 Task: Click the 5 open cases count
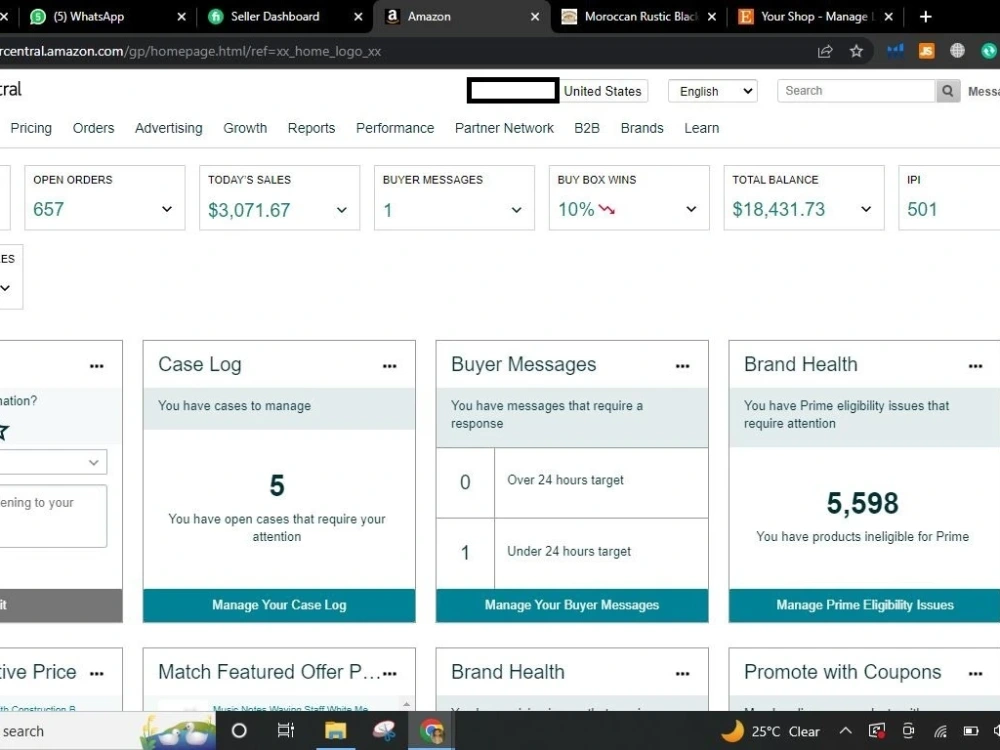277,485
